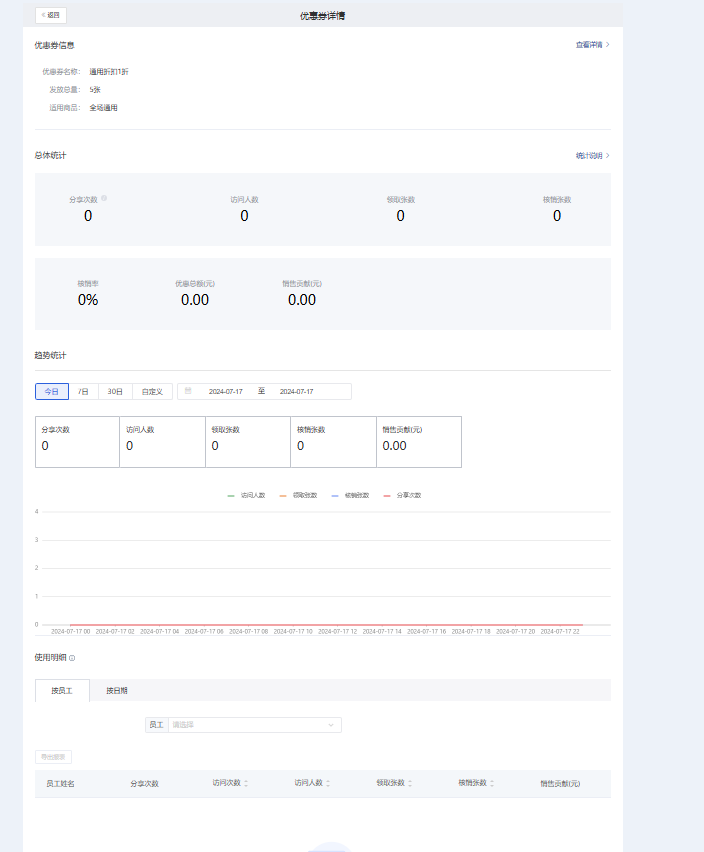Image resolution: width=704 pixels, height=852 pixels.
Task: Select the 领取张数 trend card
Action: pyautogui.click(x=248, y=442)
